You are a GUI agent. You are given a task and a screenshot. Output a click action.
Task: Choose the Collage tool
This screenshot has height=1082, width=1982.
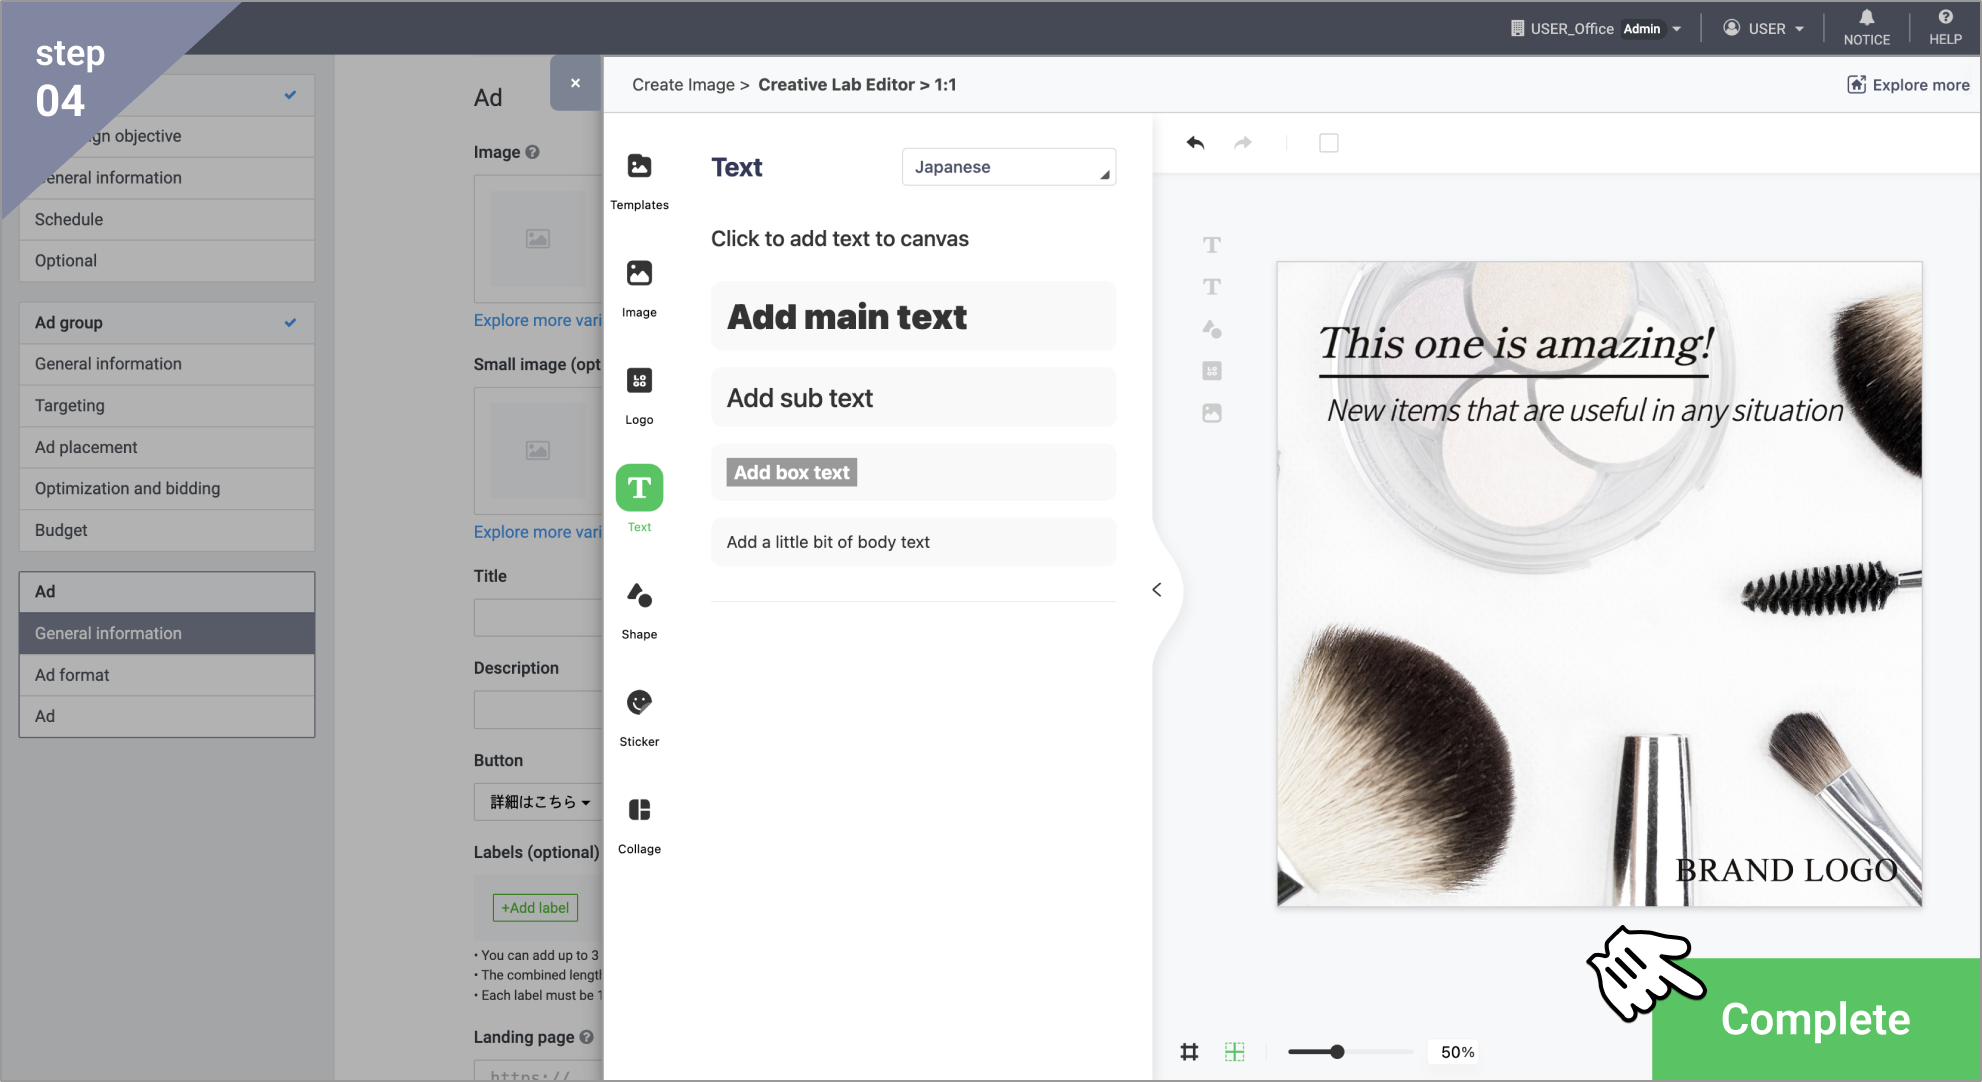(x=639, y=810)
